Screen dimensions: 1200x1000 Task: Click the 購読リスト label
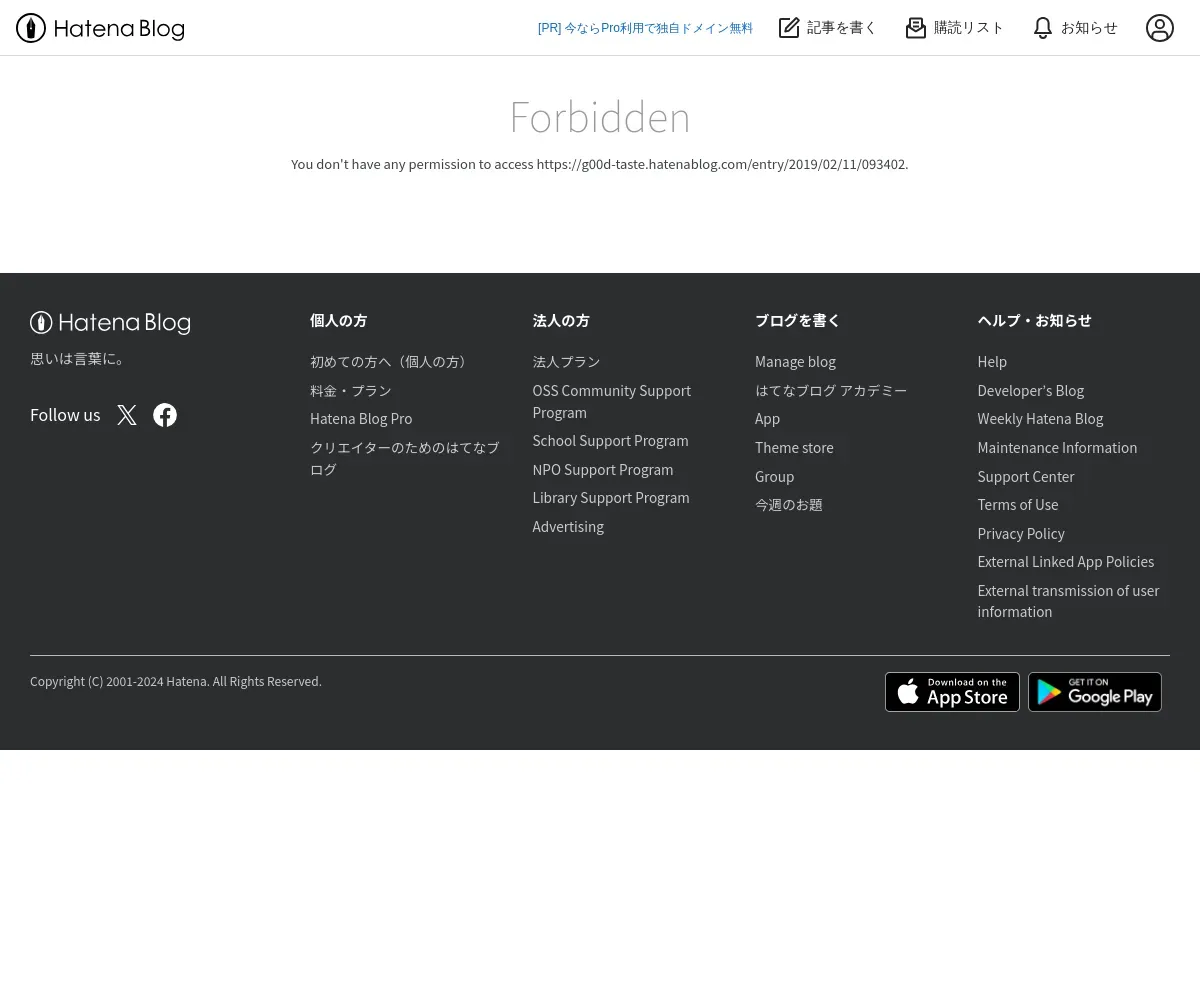point(969,28)
